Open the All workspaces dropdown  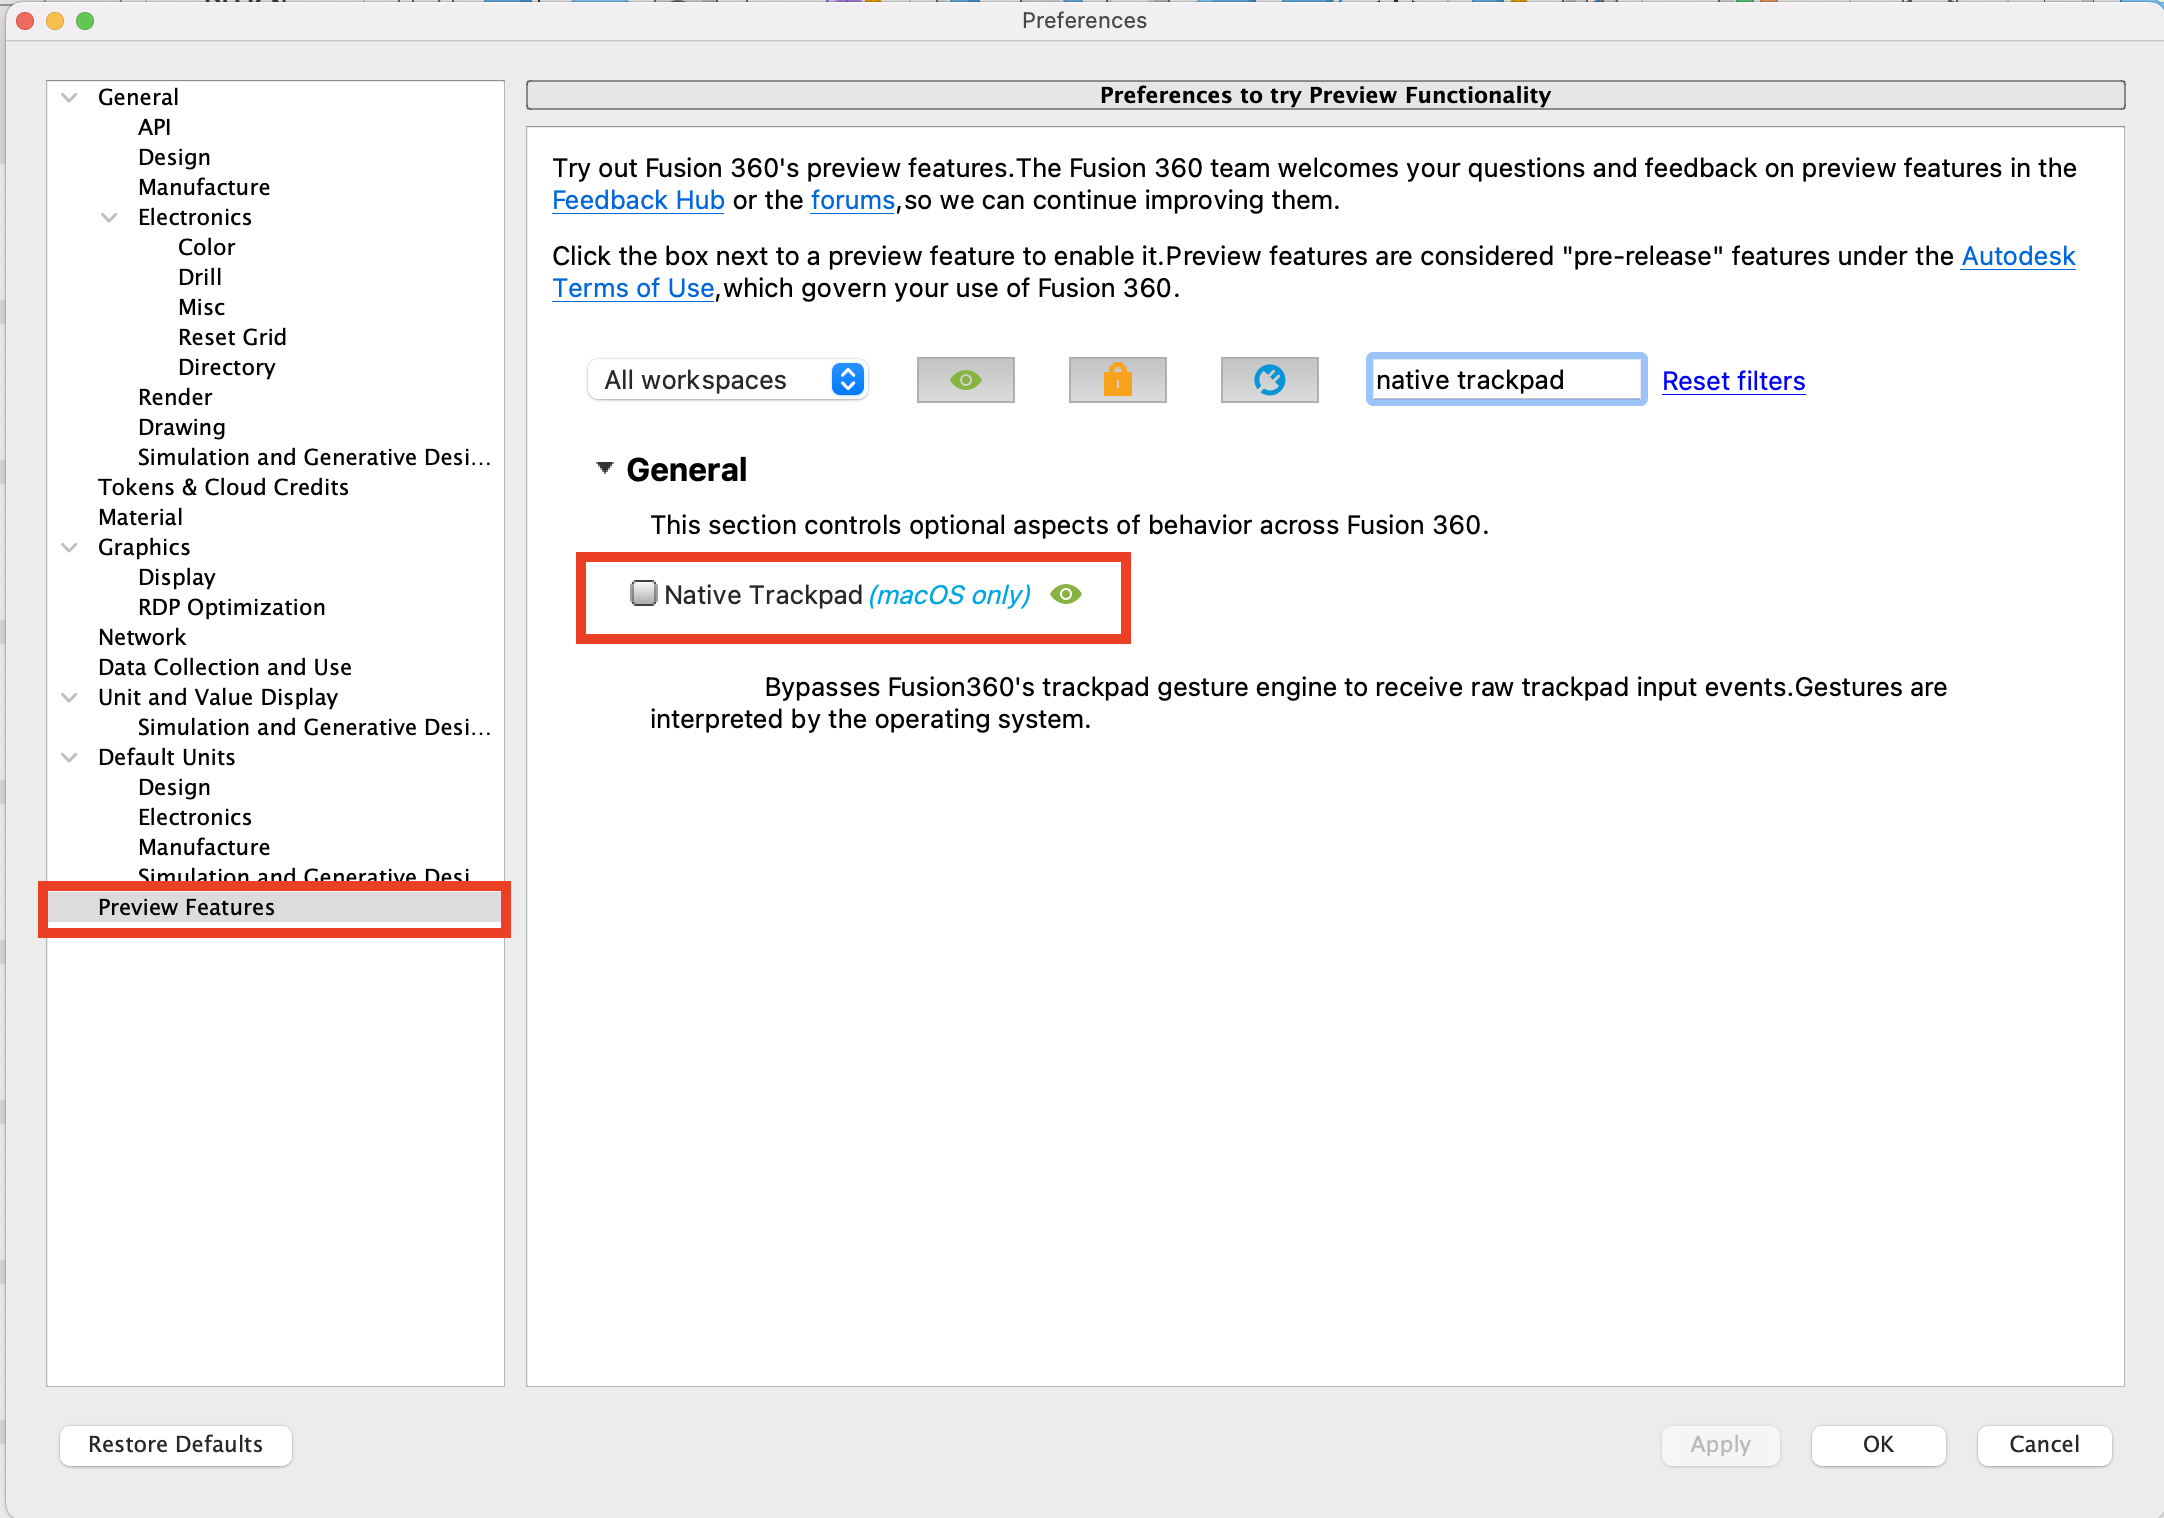click(x=727, y=380)
